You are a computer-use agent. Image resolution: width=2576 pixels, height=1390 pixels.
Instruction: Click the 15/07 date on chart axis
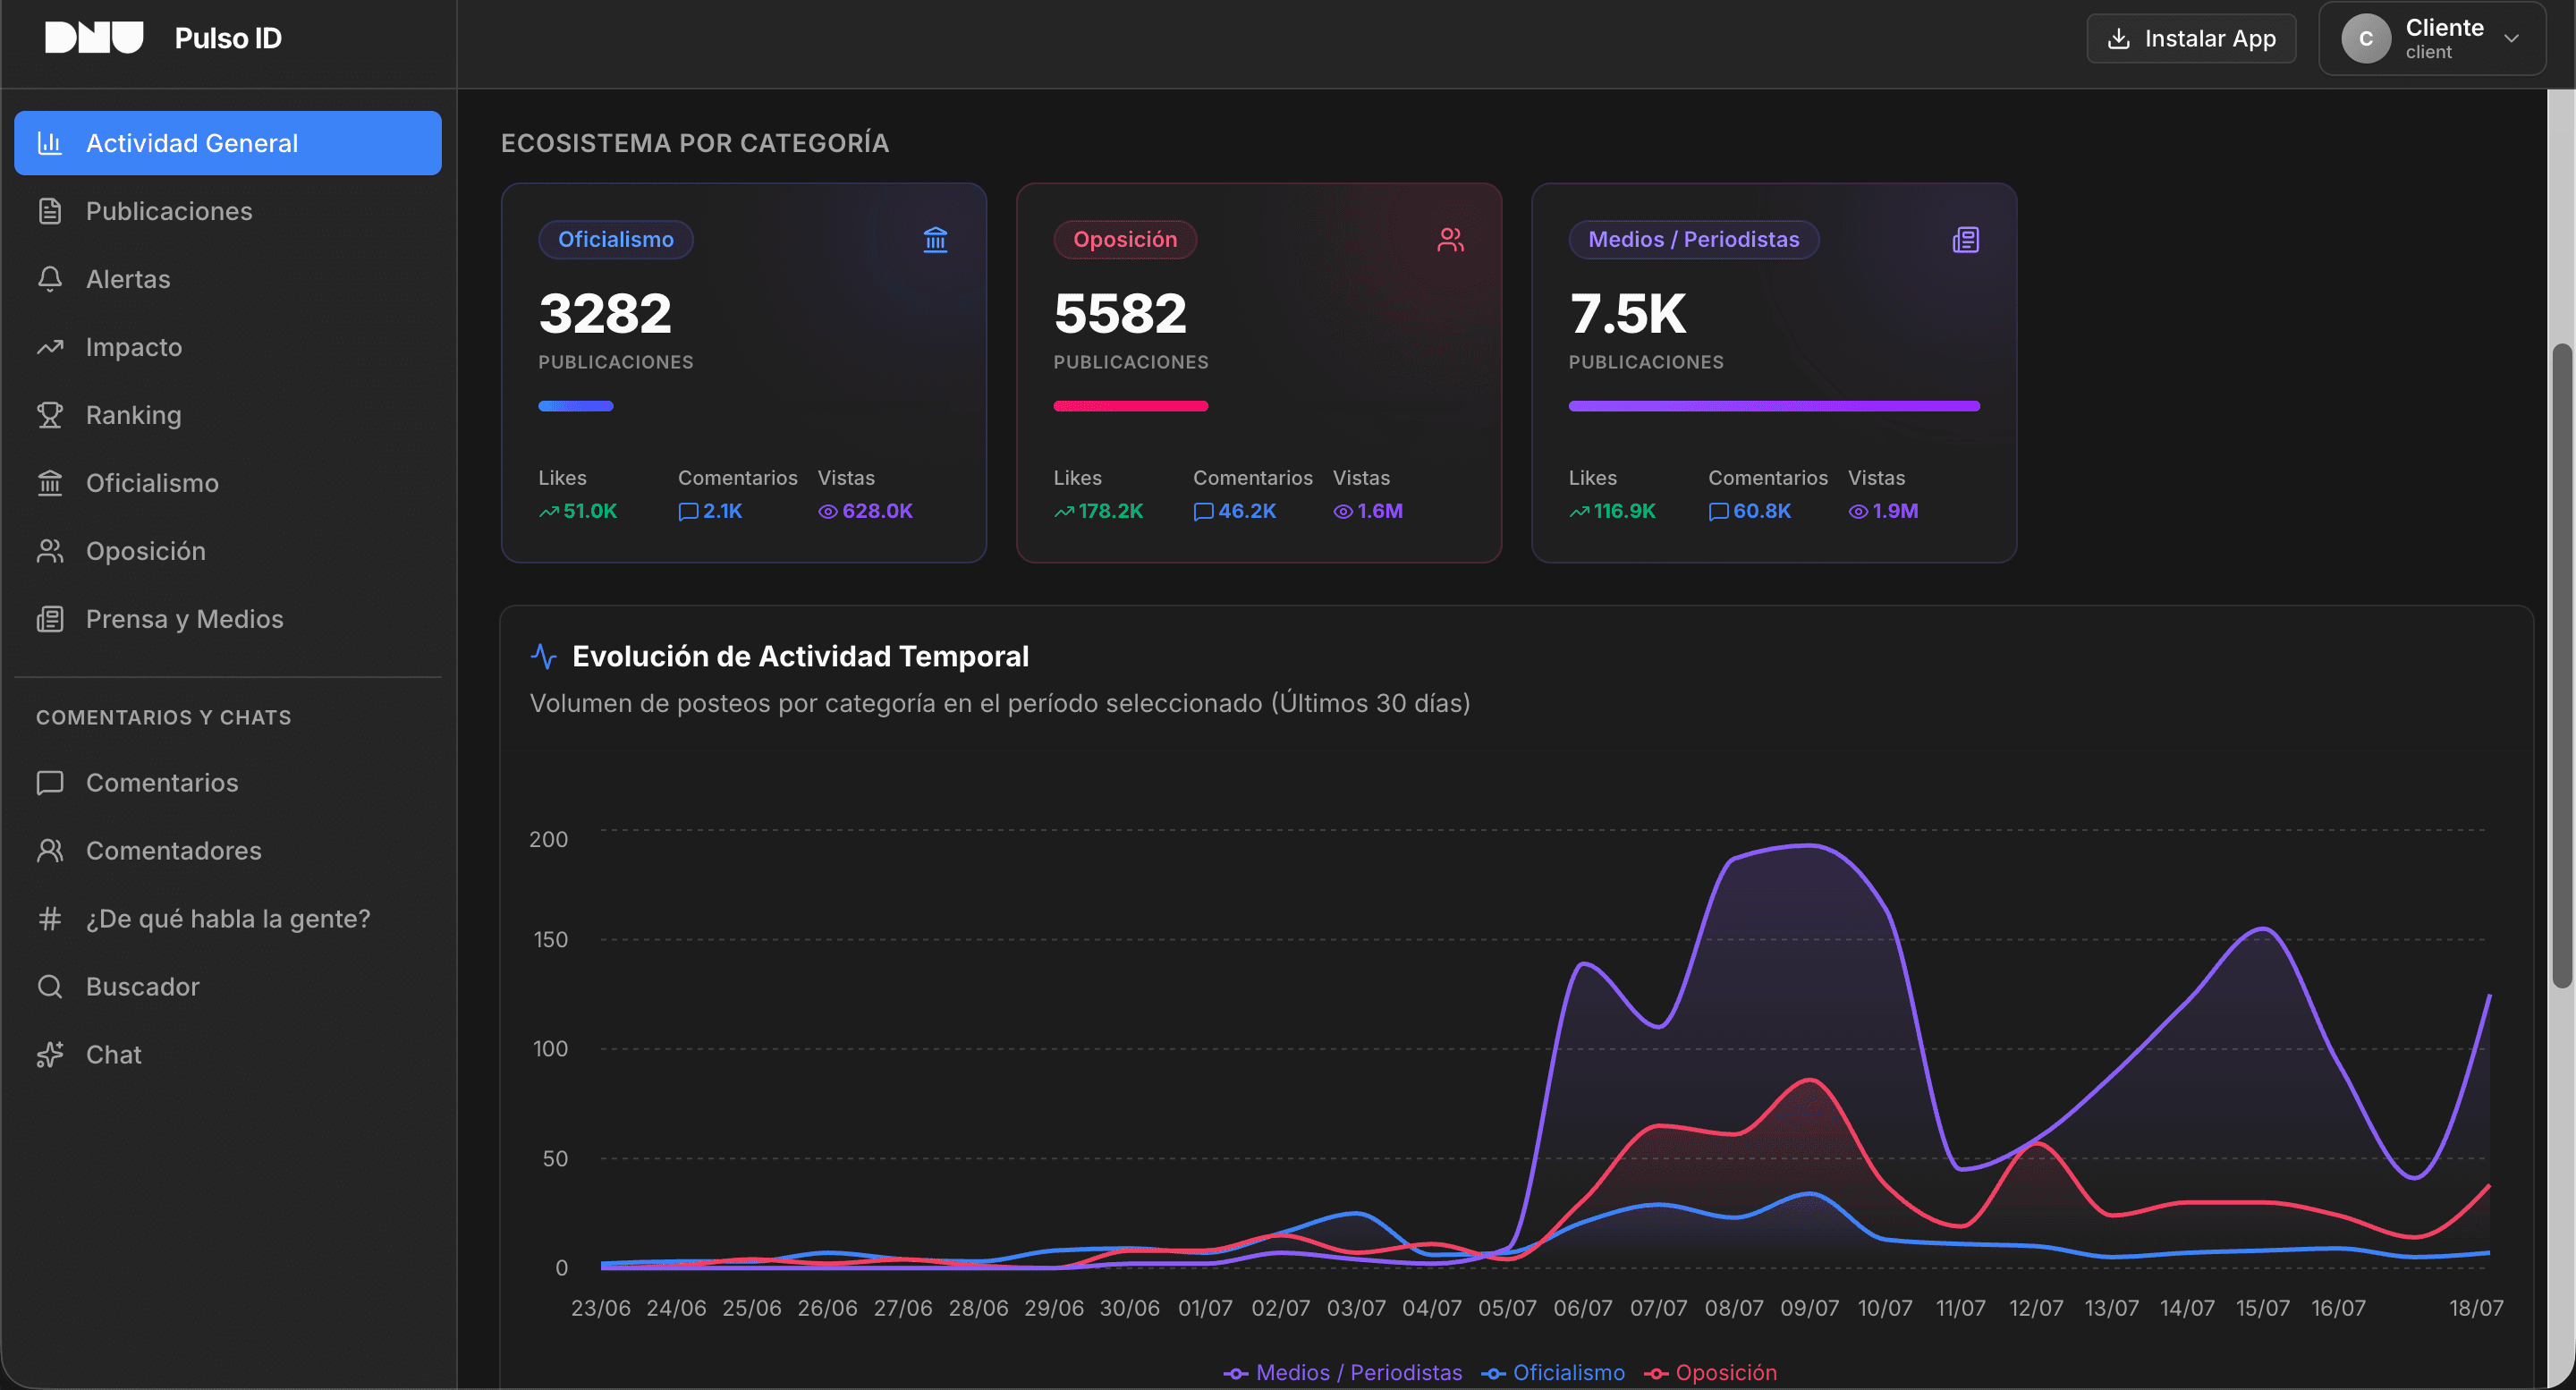pos(2262,1308)
